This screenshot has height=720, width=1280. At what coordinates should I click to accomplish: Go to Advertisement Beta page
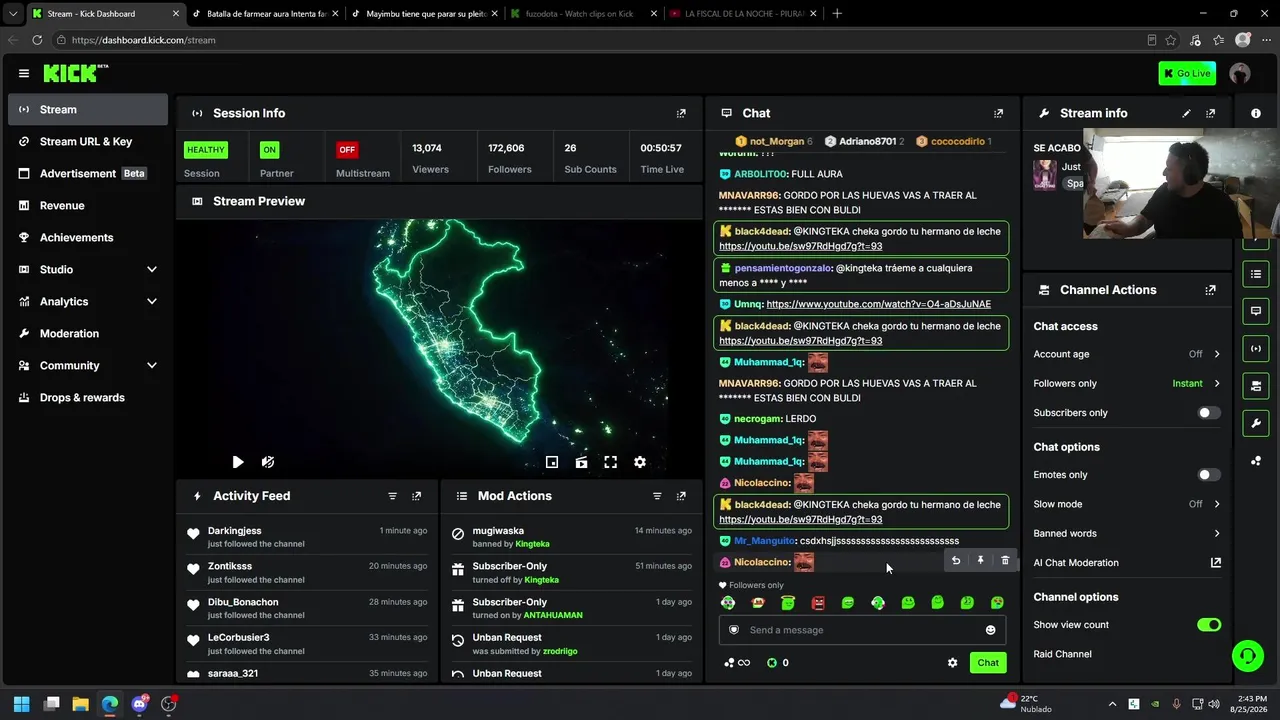pyautogui.click(x=88, y=174)
